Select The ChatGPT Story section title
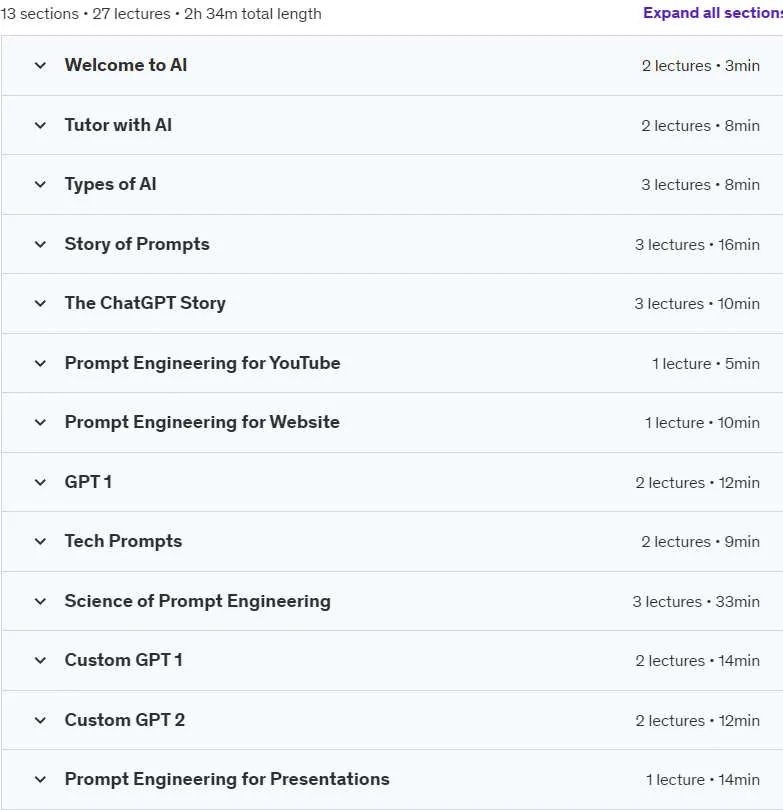783x810 pixels. pyautogui.click(x=145, y=303)
